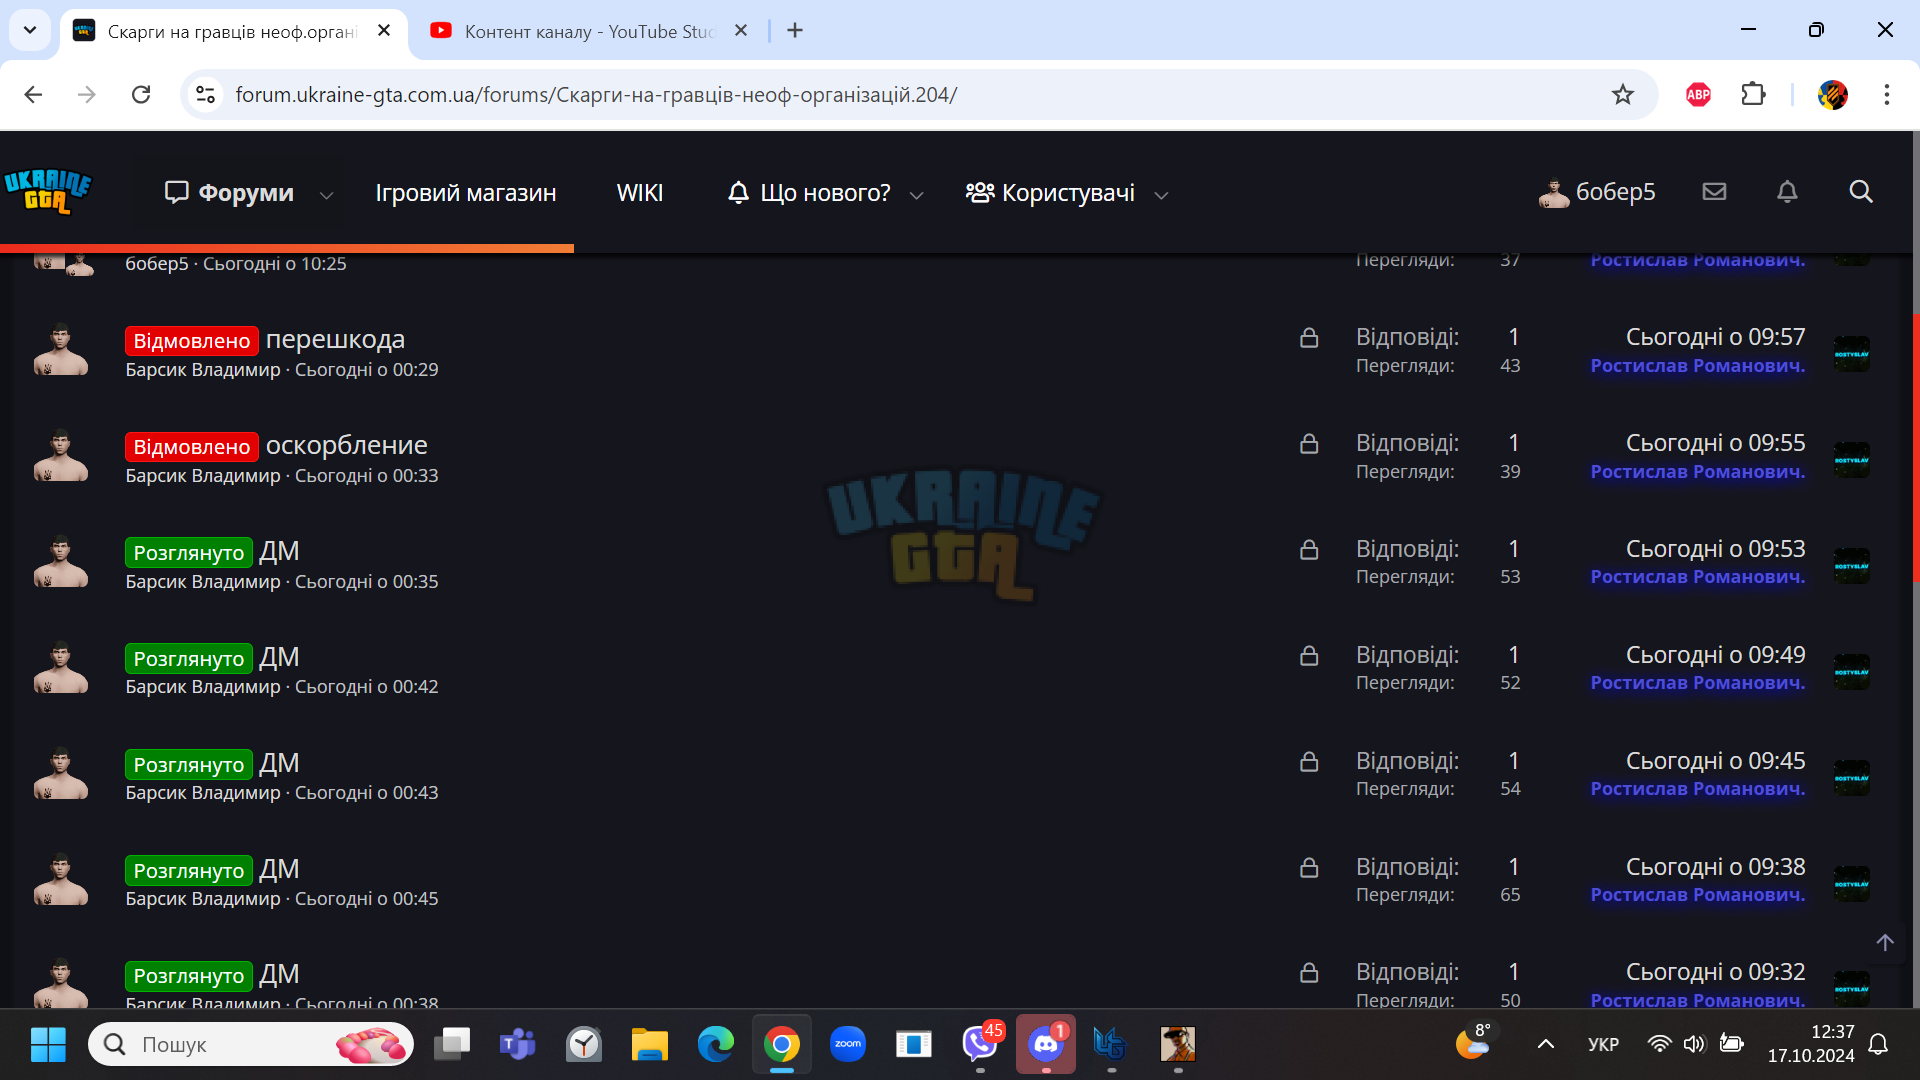Expand the 'Що нового?' dropdown chevron
The width and height of the screenshot is (1920, 1080).
pyautogui.click(x=916, y=195)
